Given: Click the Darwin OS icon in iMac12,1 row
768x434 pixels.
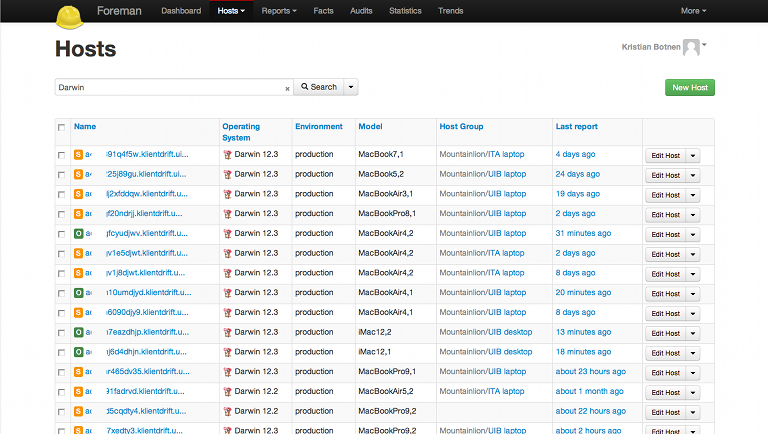Looking at the screenshot, I should click(x=227, y=352).
